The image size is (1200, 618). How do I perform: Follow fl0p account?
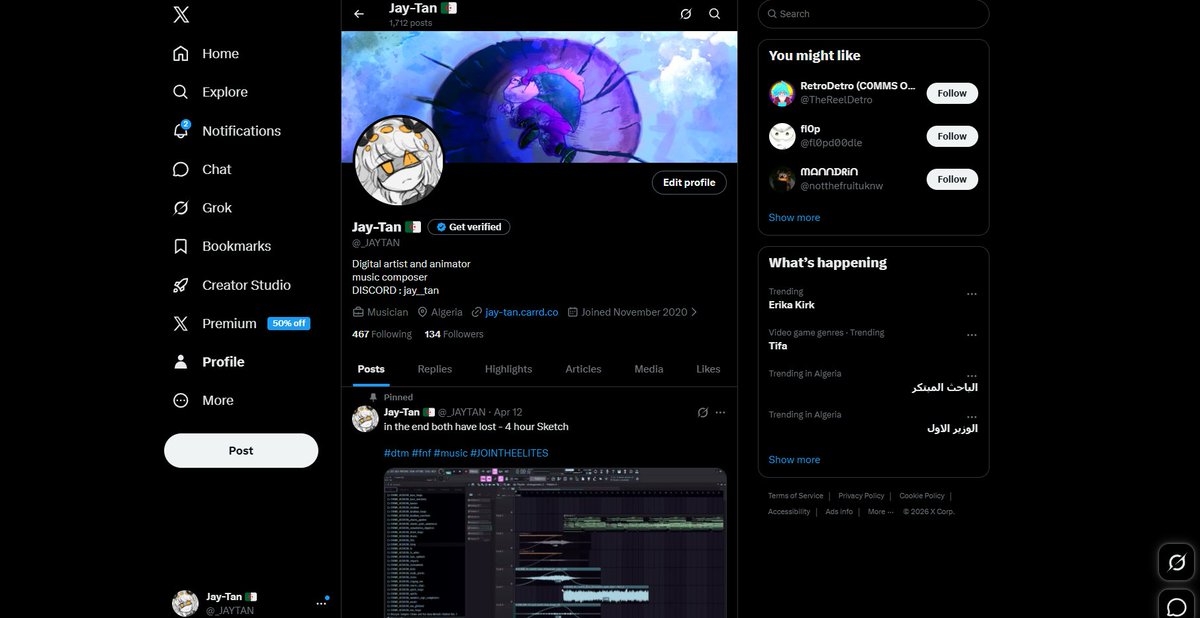952,136
